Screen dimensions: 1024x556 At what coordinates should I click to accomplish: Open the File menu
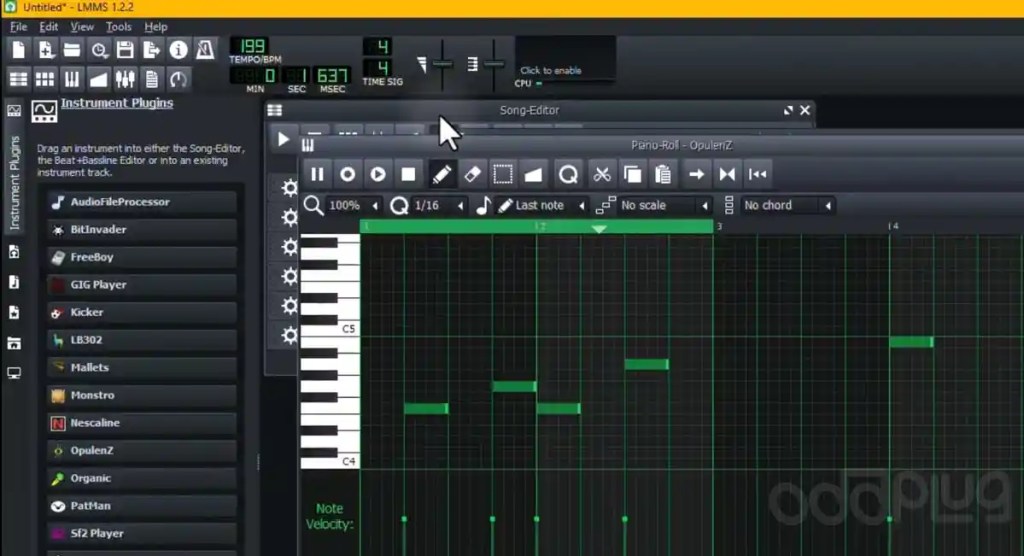18,27
